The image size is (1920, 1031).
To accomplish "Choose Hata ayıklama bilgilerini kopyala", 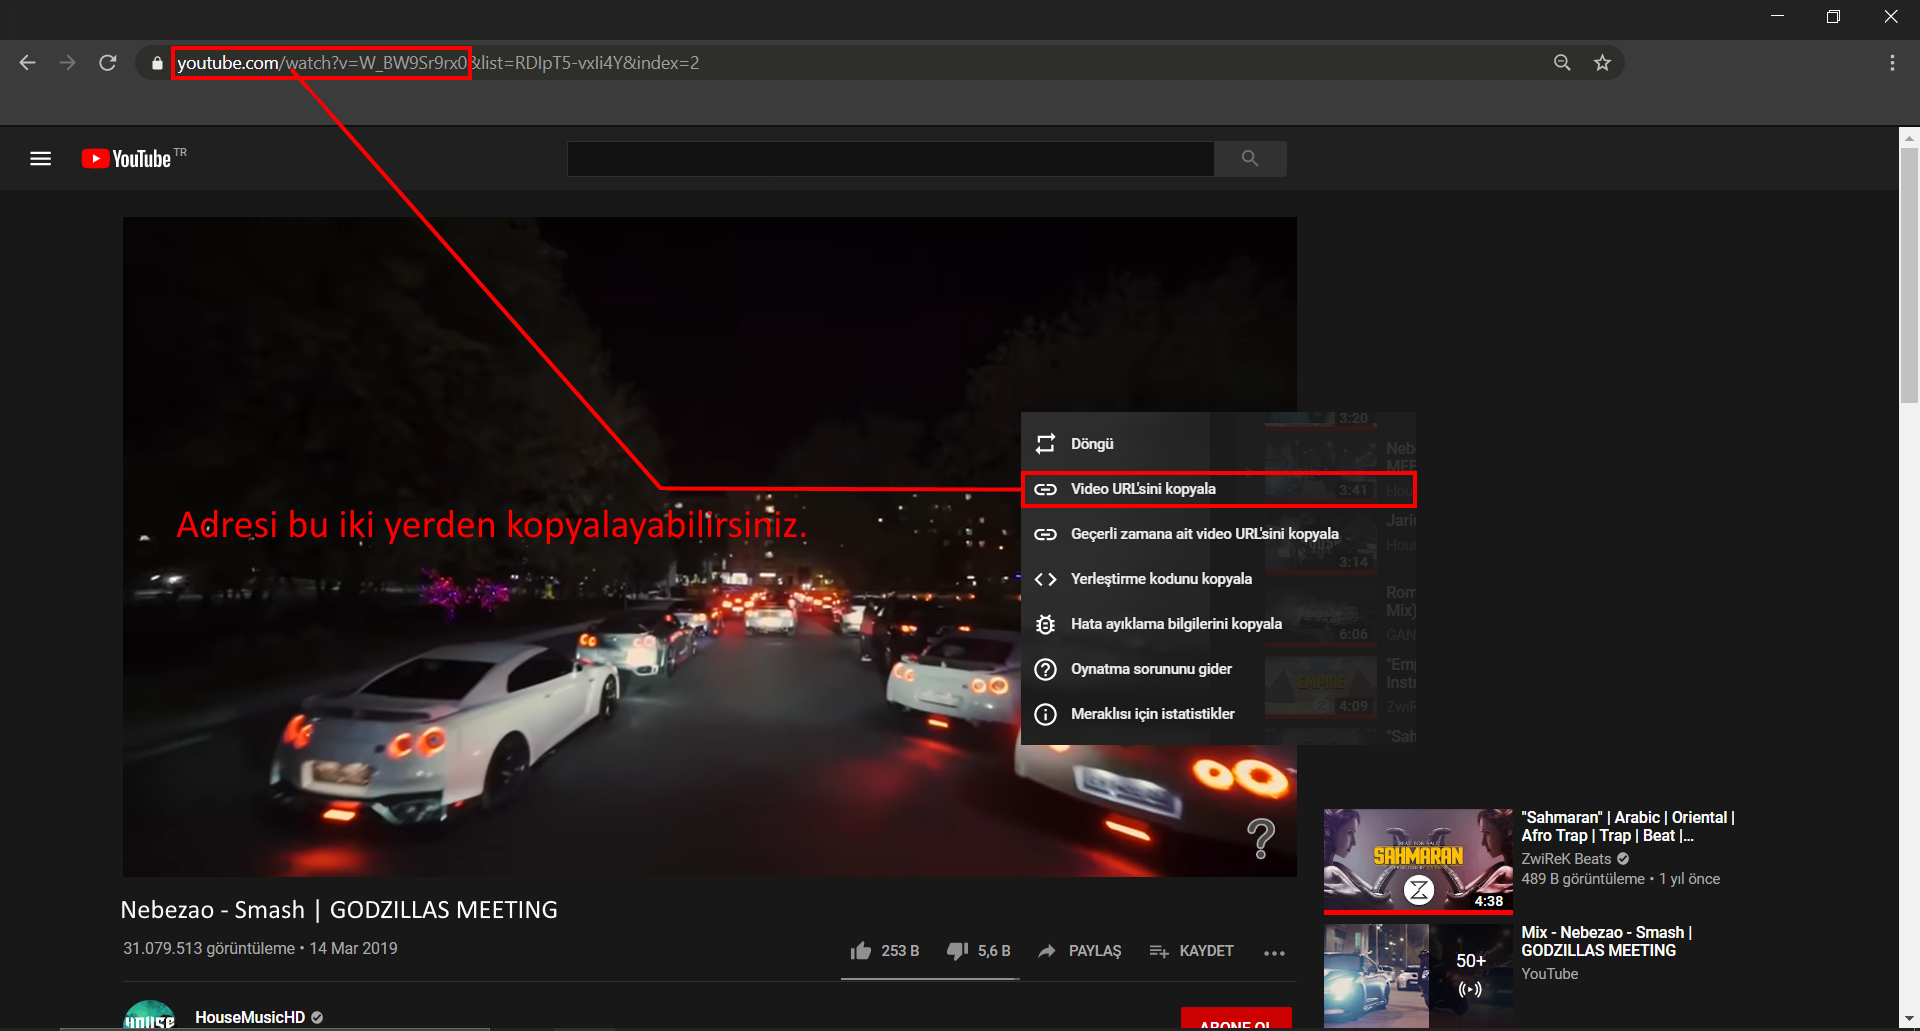I will 1218,624.
